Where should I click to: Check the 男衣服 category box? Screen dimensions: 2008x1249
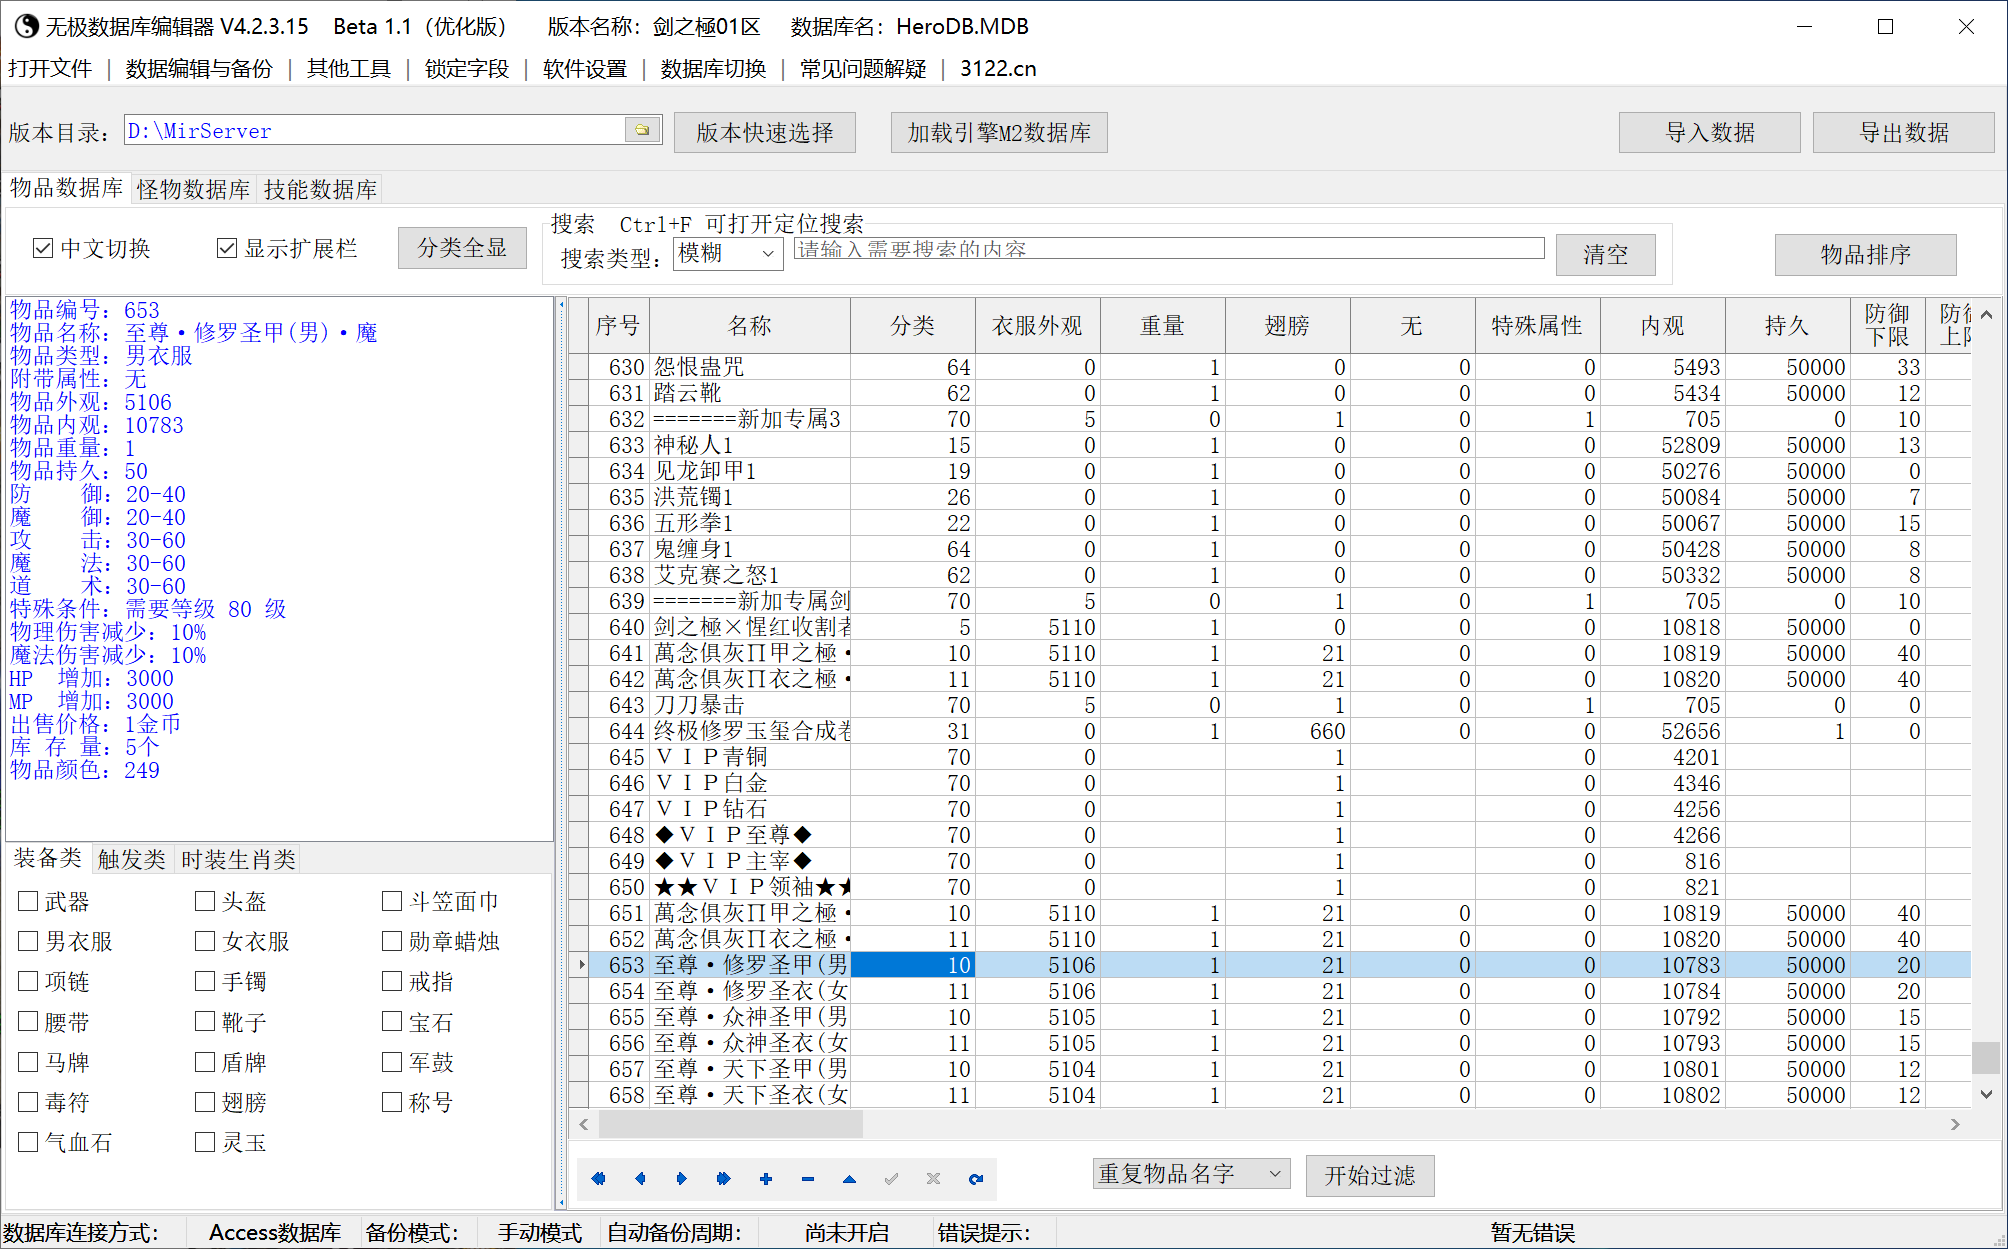tap(28, 942)
